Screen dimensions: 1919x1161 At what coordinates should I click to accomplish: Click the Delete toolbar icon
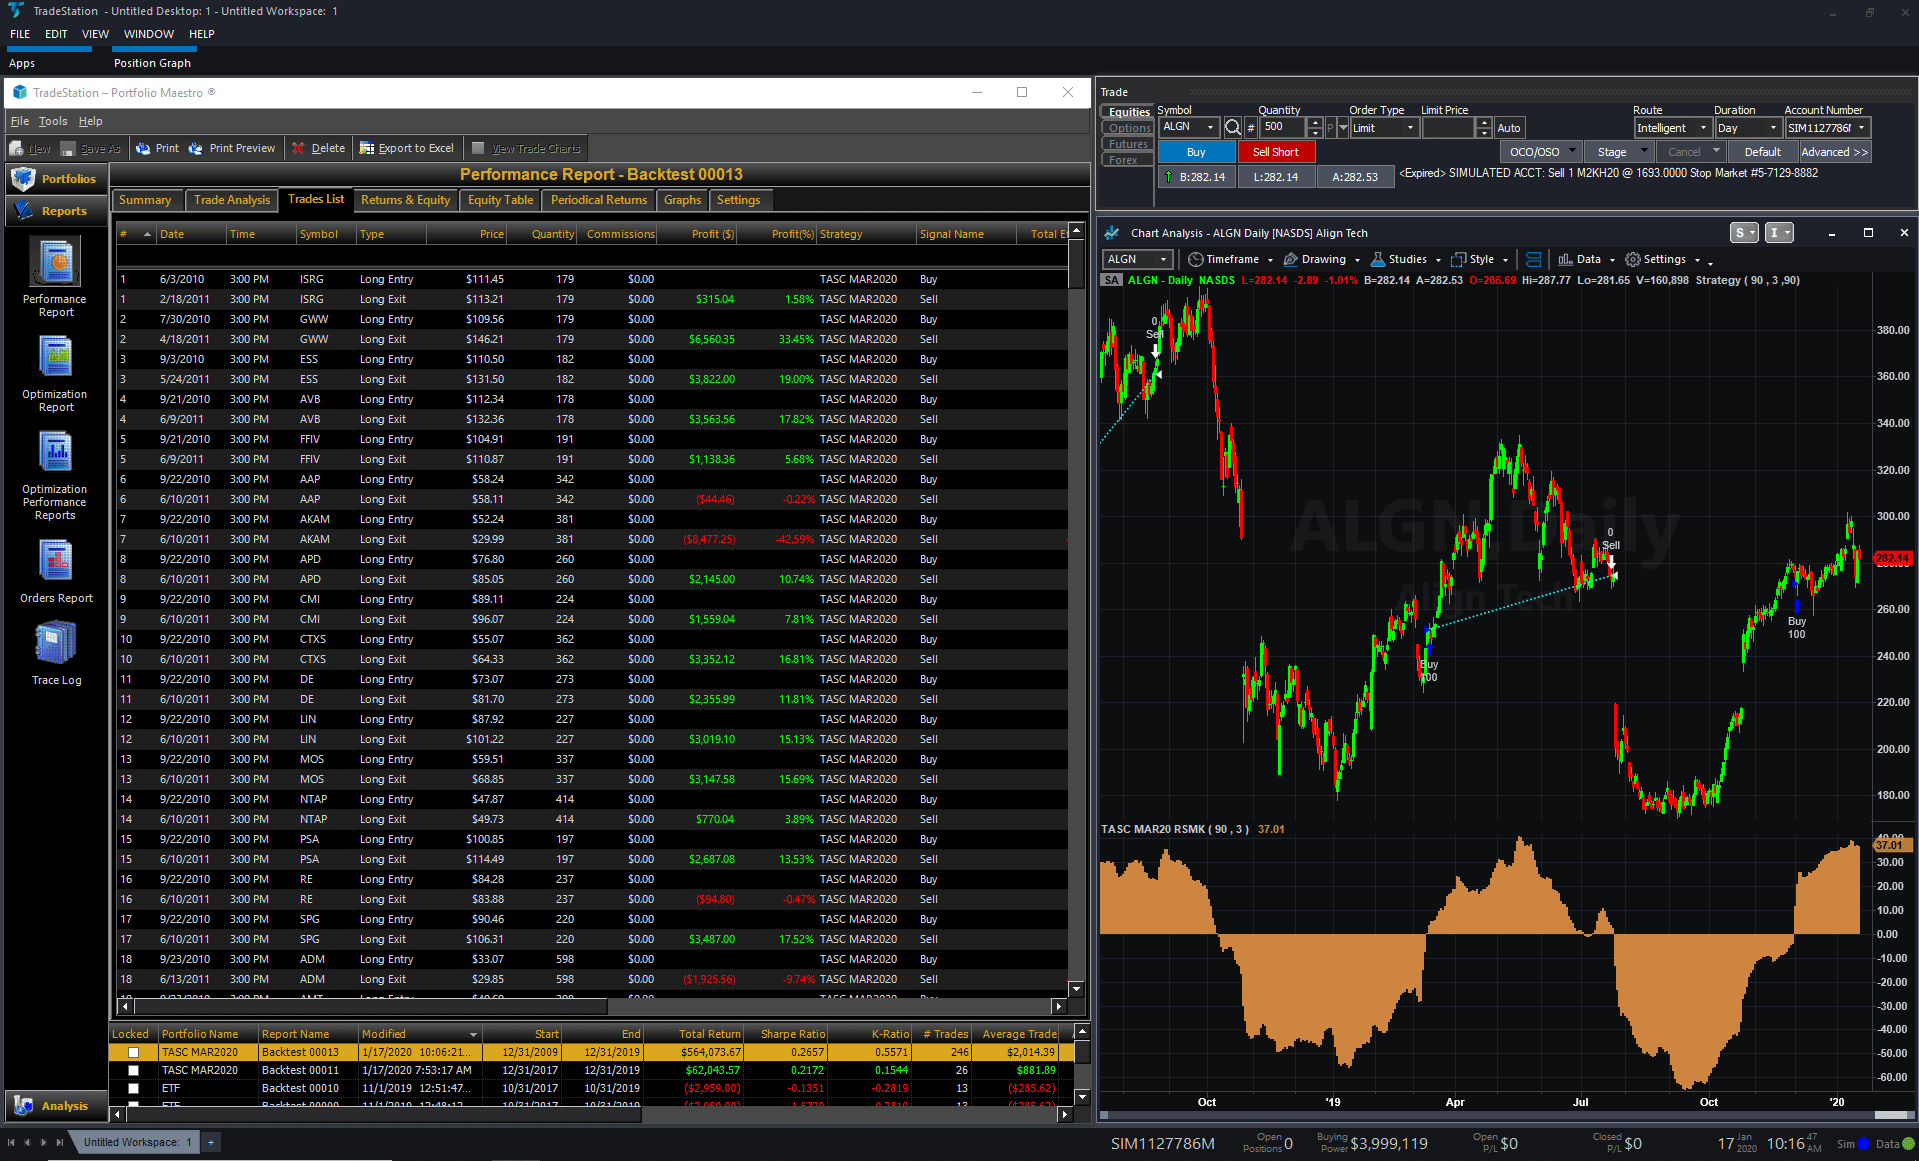298,148
